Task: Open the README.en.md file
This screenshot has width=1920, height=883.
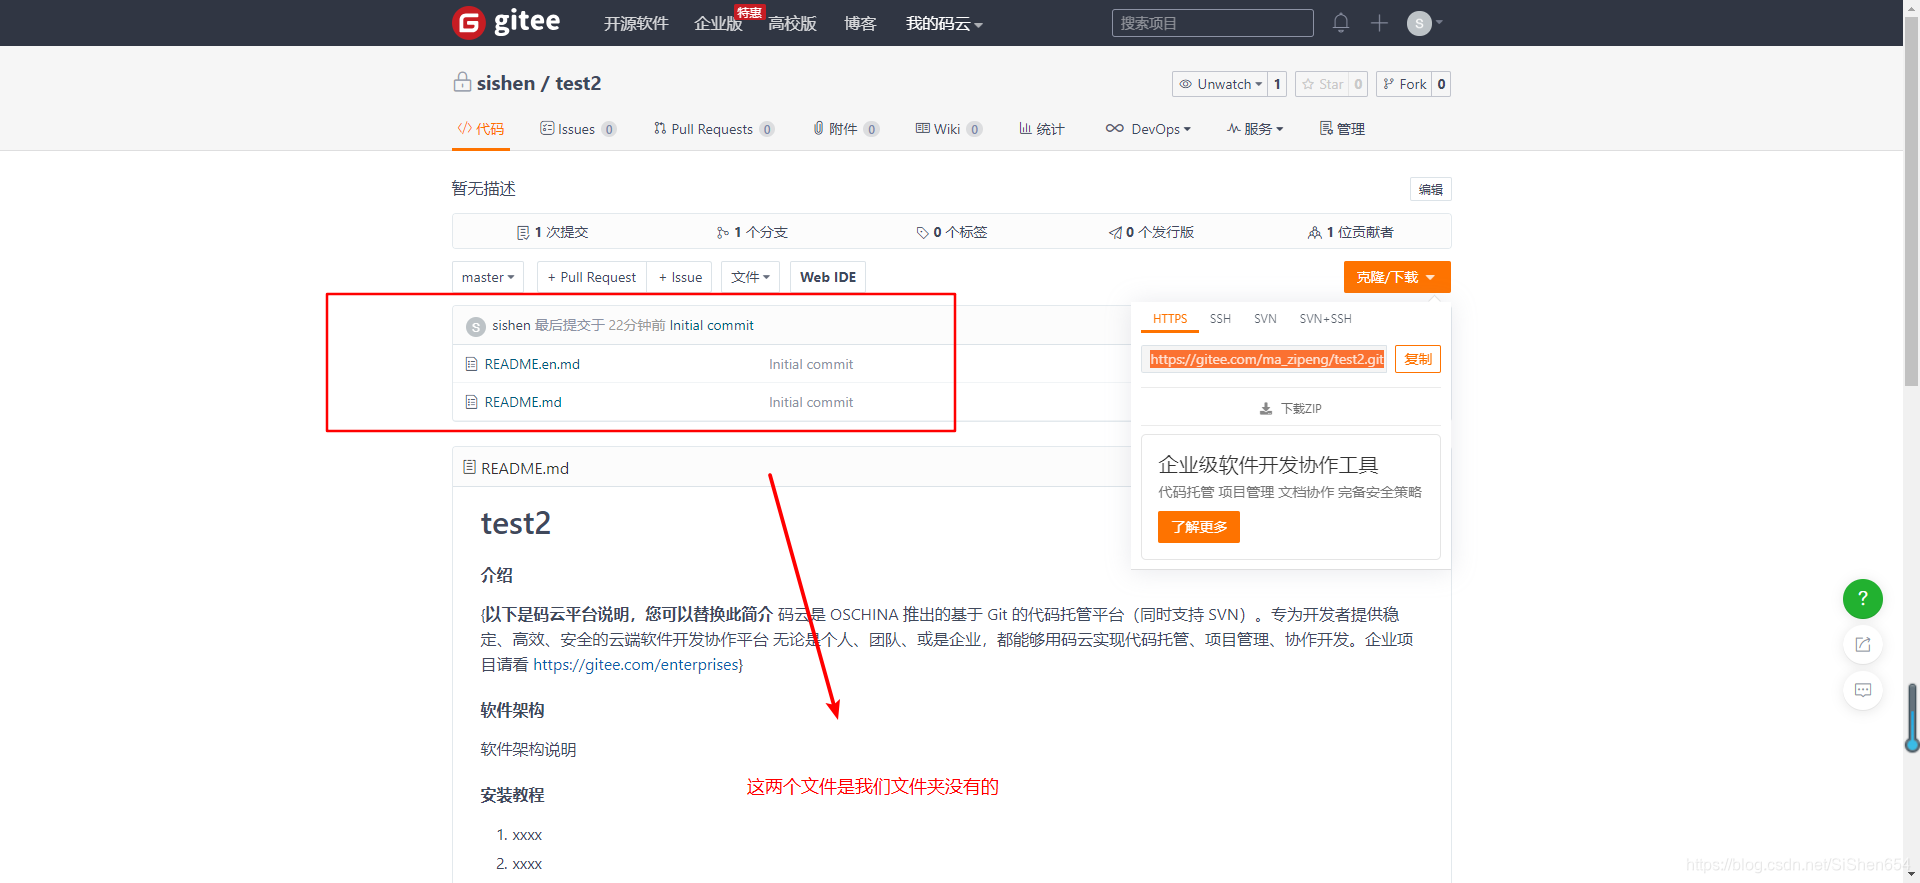Action: click(532, 364)
